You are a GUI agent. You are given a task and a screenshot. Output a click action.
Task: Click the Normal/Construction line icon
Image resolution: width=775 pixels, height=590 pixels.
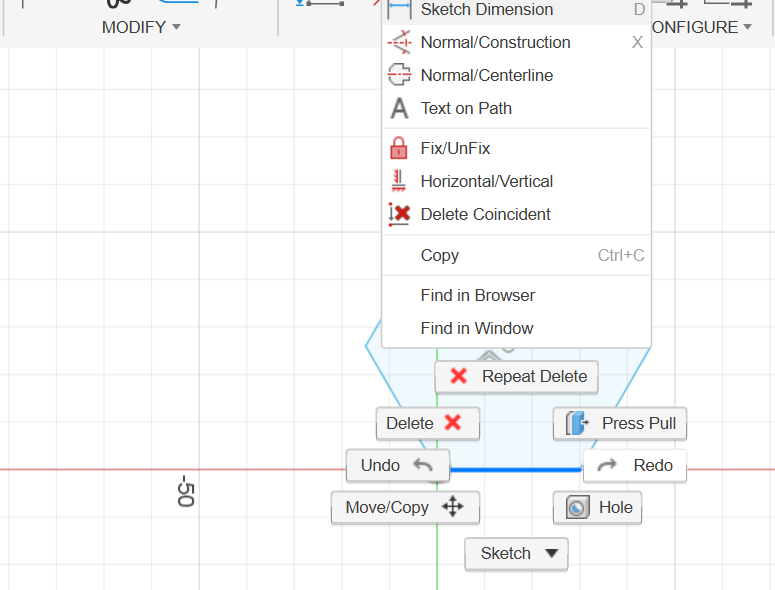(399, 42)
